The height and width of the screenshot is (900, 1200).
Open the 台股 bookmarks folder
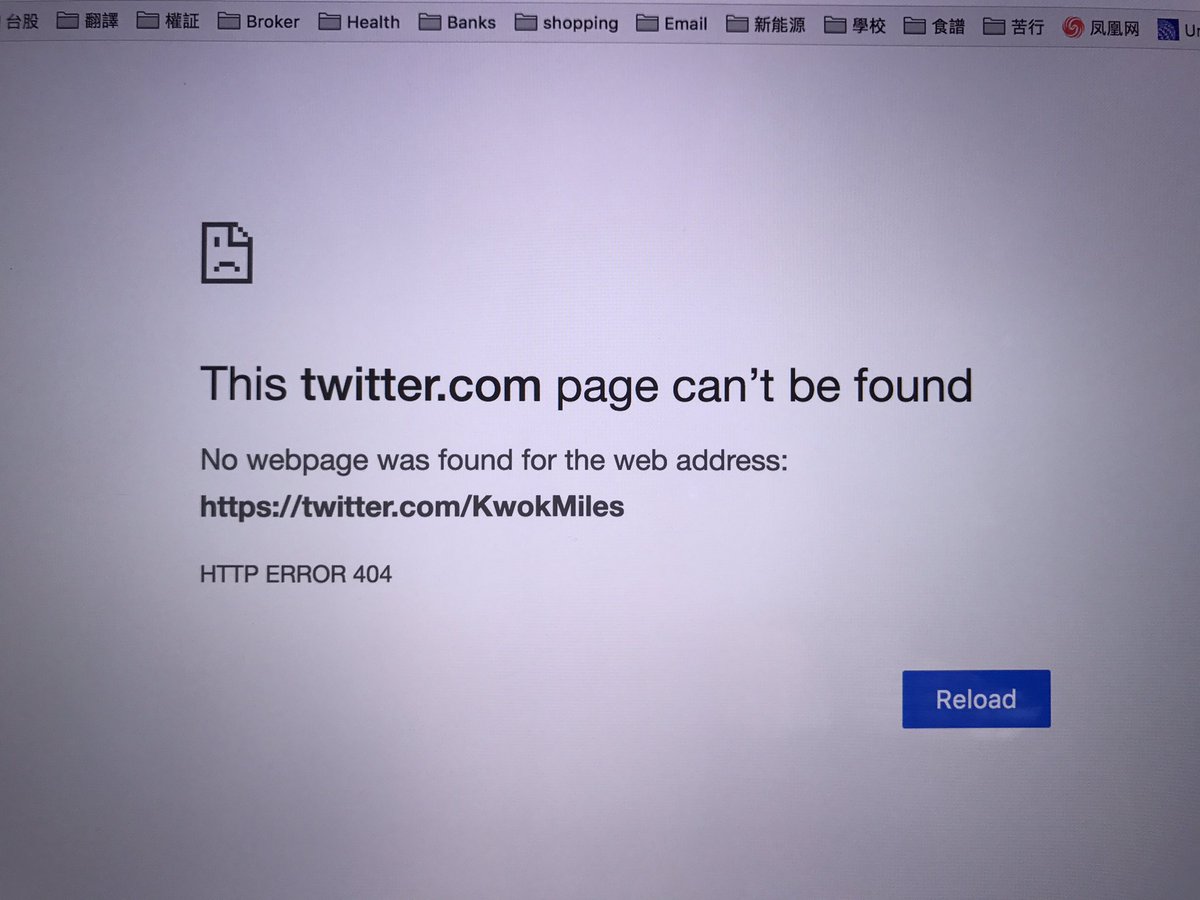click(x=20, y=21)
